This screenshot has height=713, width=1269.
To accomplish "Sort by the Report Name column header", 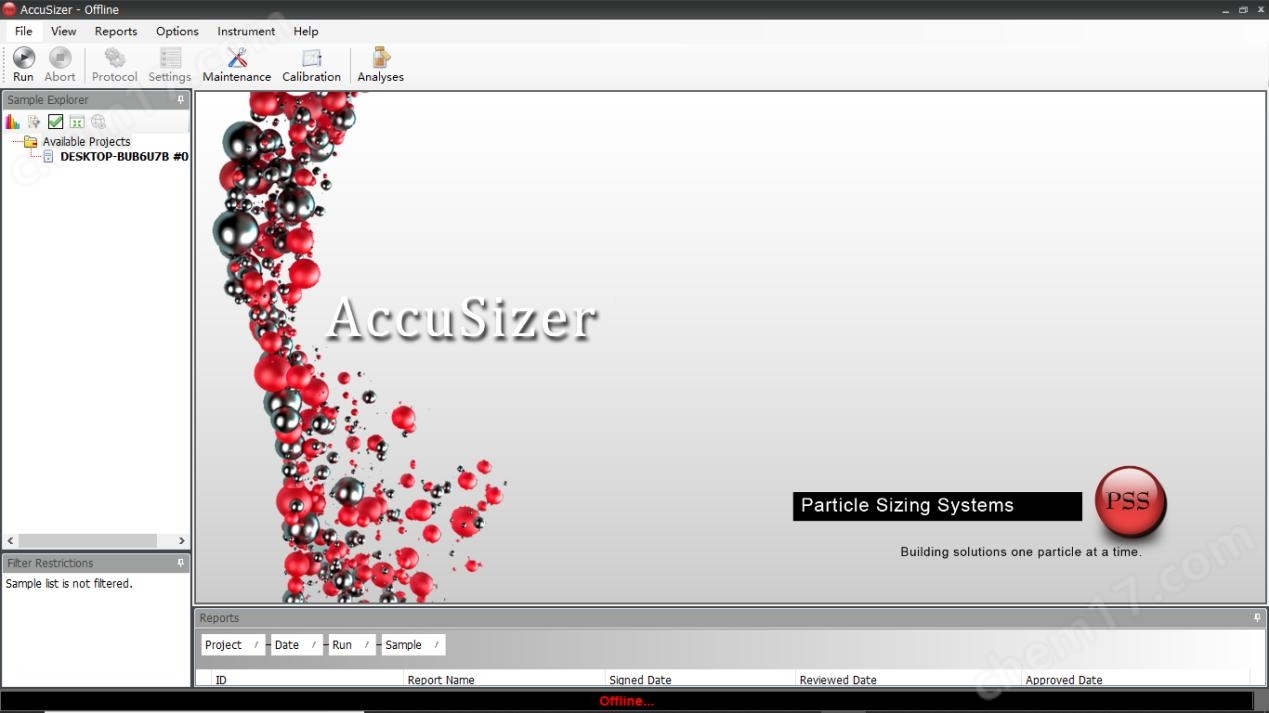I will (x=441, y=680).
